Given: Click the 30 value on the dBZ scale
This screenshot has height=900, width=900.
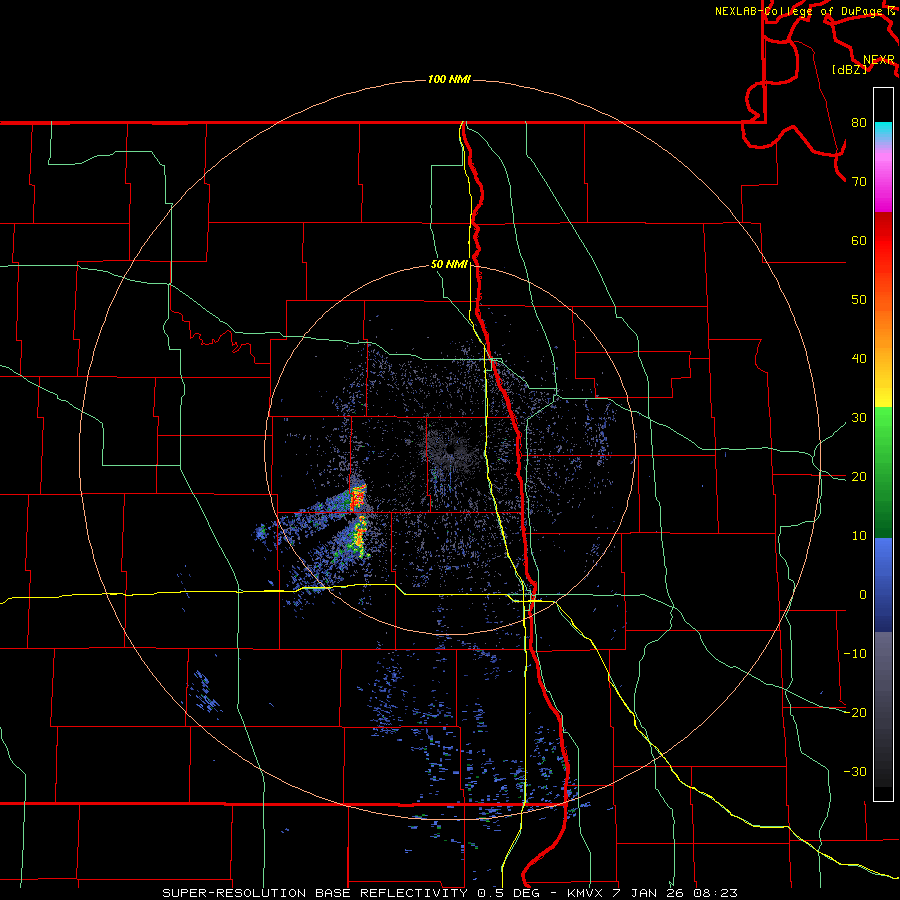Looking at the screenshot, I should click(859, 418).
